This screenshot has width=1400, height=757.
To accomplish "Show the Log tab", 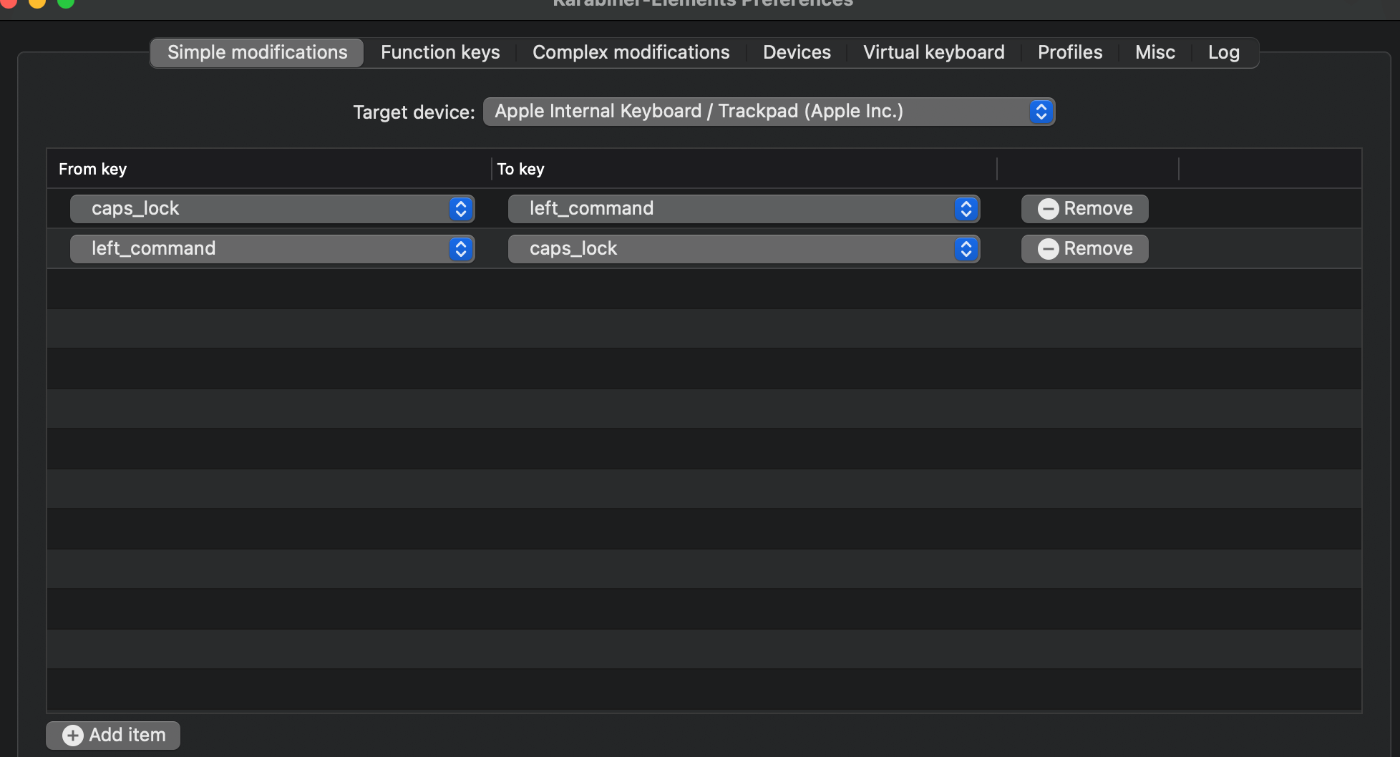I will tap(1224, 53).
